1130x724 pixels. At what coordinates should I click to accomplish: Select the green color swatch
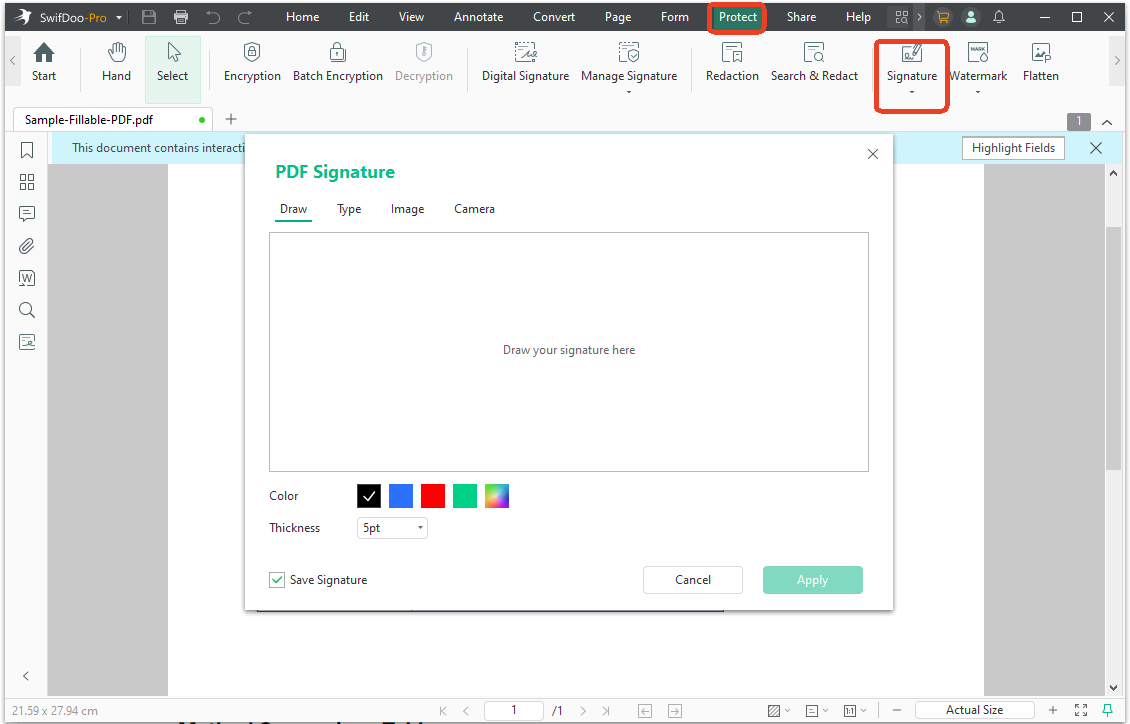pos(465,496)
